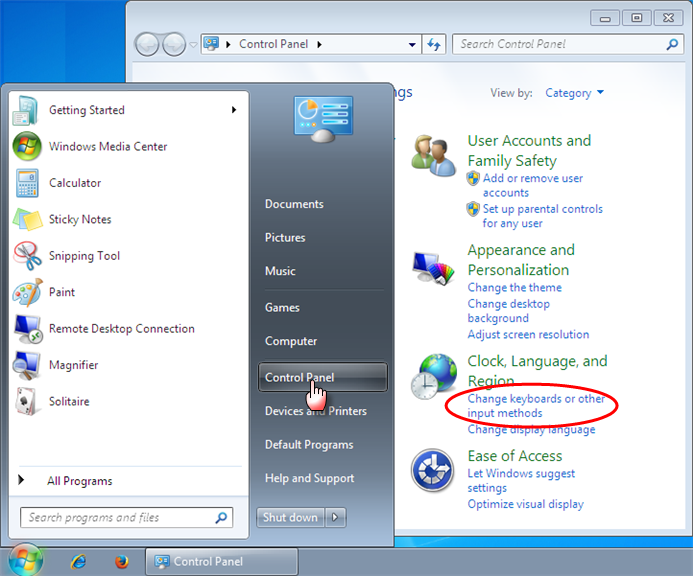Open the recent pages dropdown next to Forward
Viewport: 693px width, 576px height.
tap(193, 44)
